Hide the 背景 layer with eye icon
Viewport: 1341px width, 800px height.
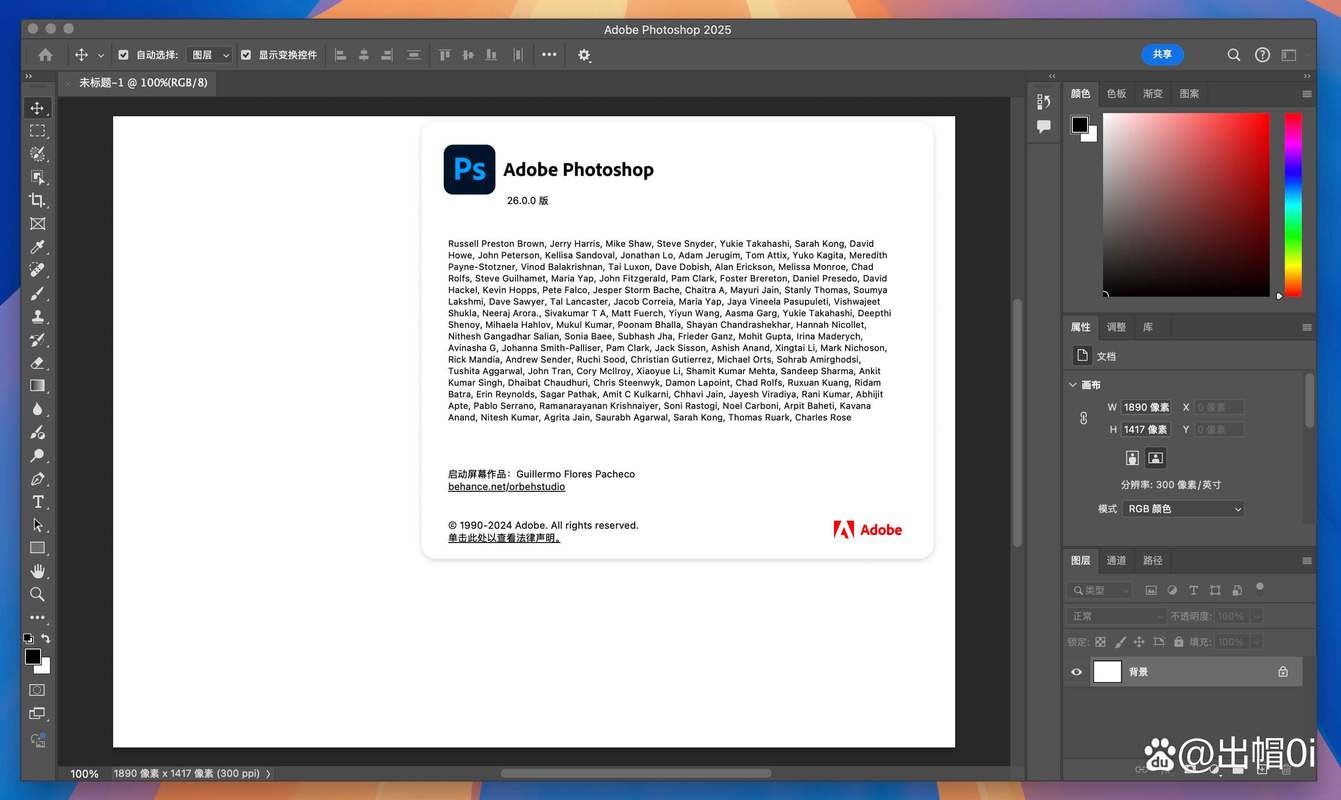pyautogui.click(x=1077, y=672)
